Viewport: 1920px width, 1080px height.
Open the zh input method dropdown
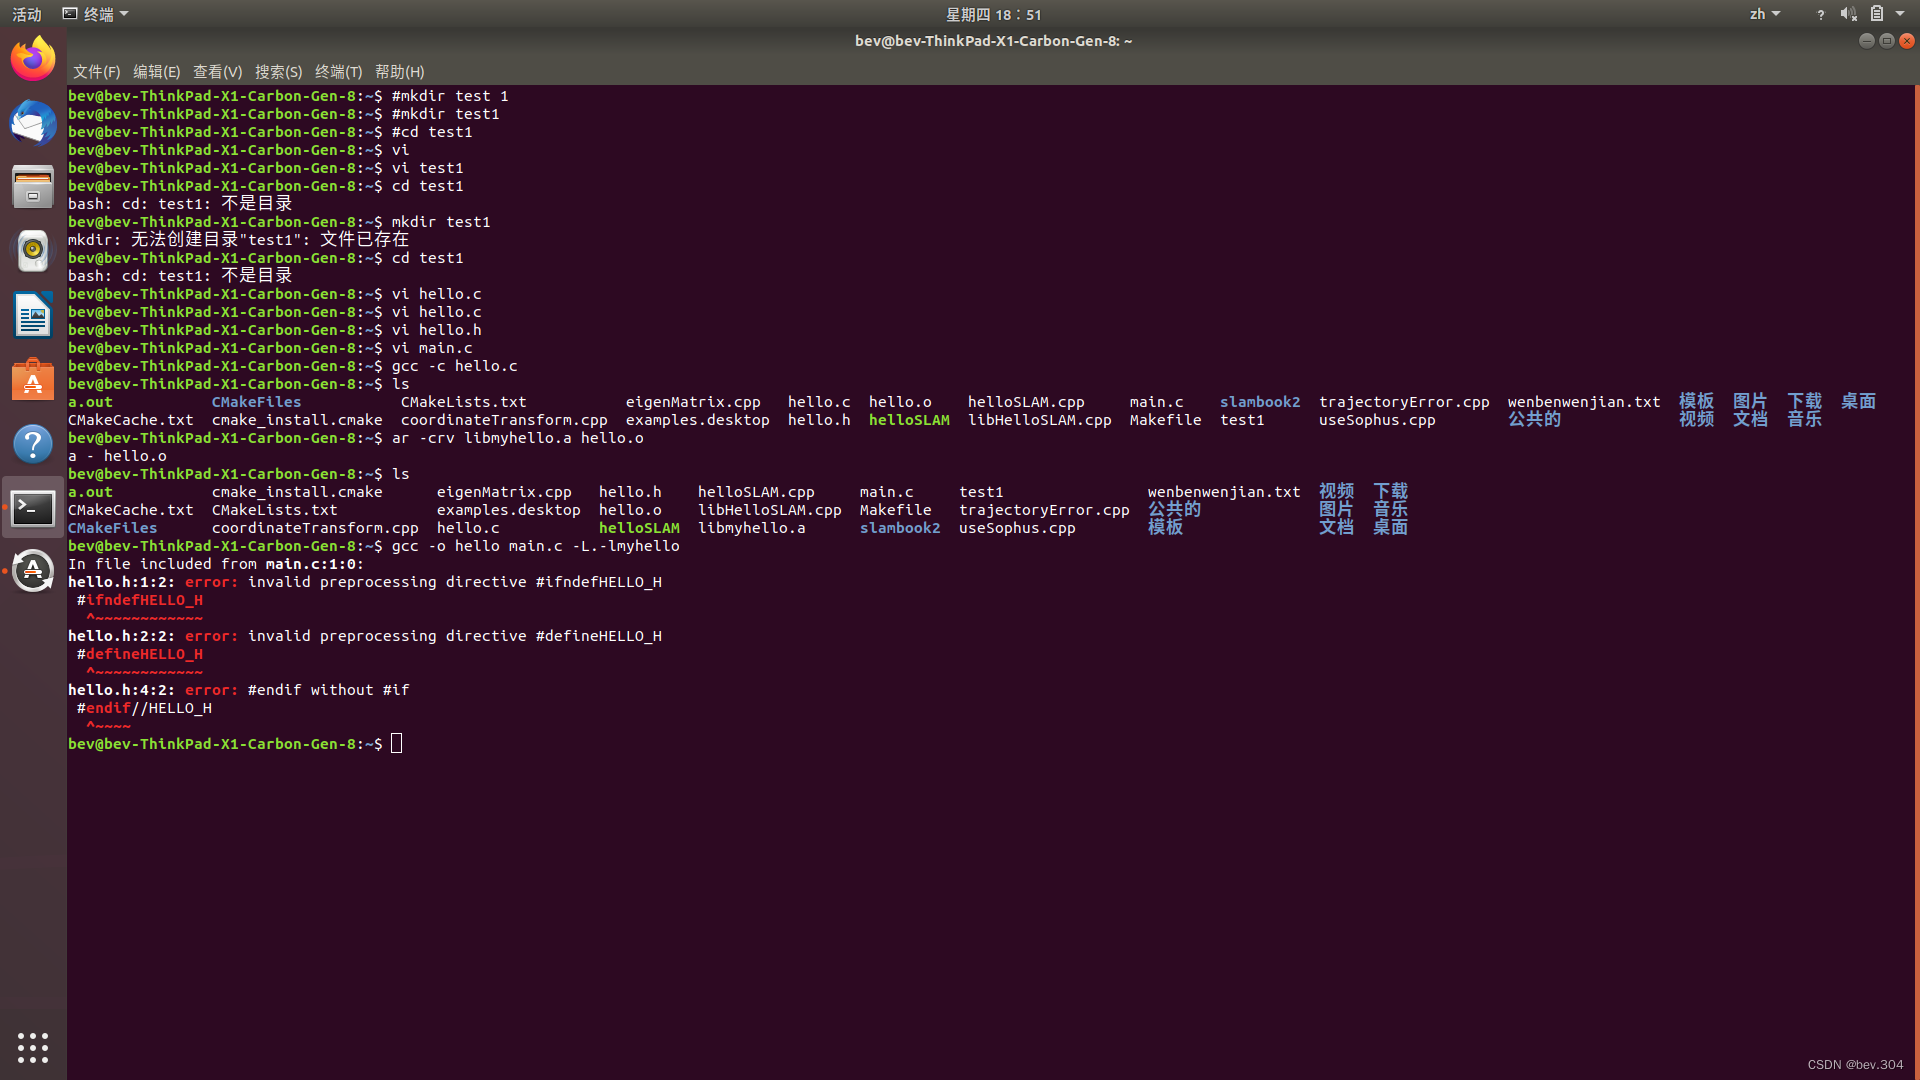tap(1765, 14)
